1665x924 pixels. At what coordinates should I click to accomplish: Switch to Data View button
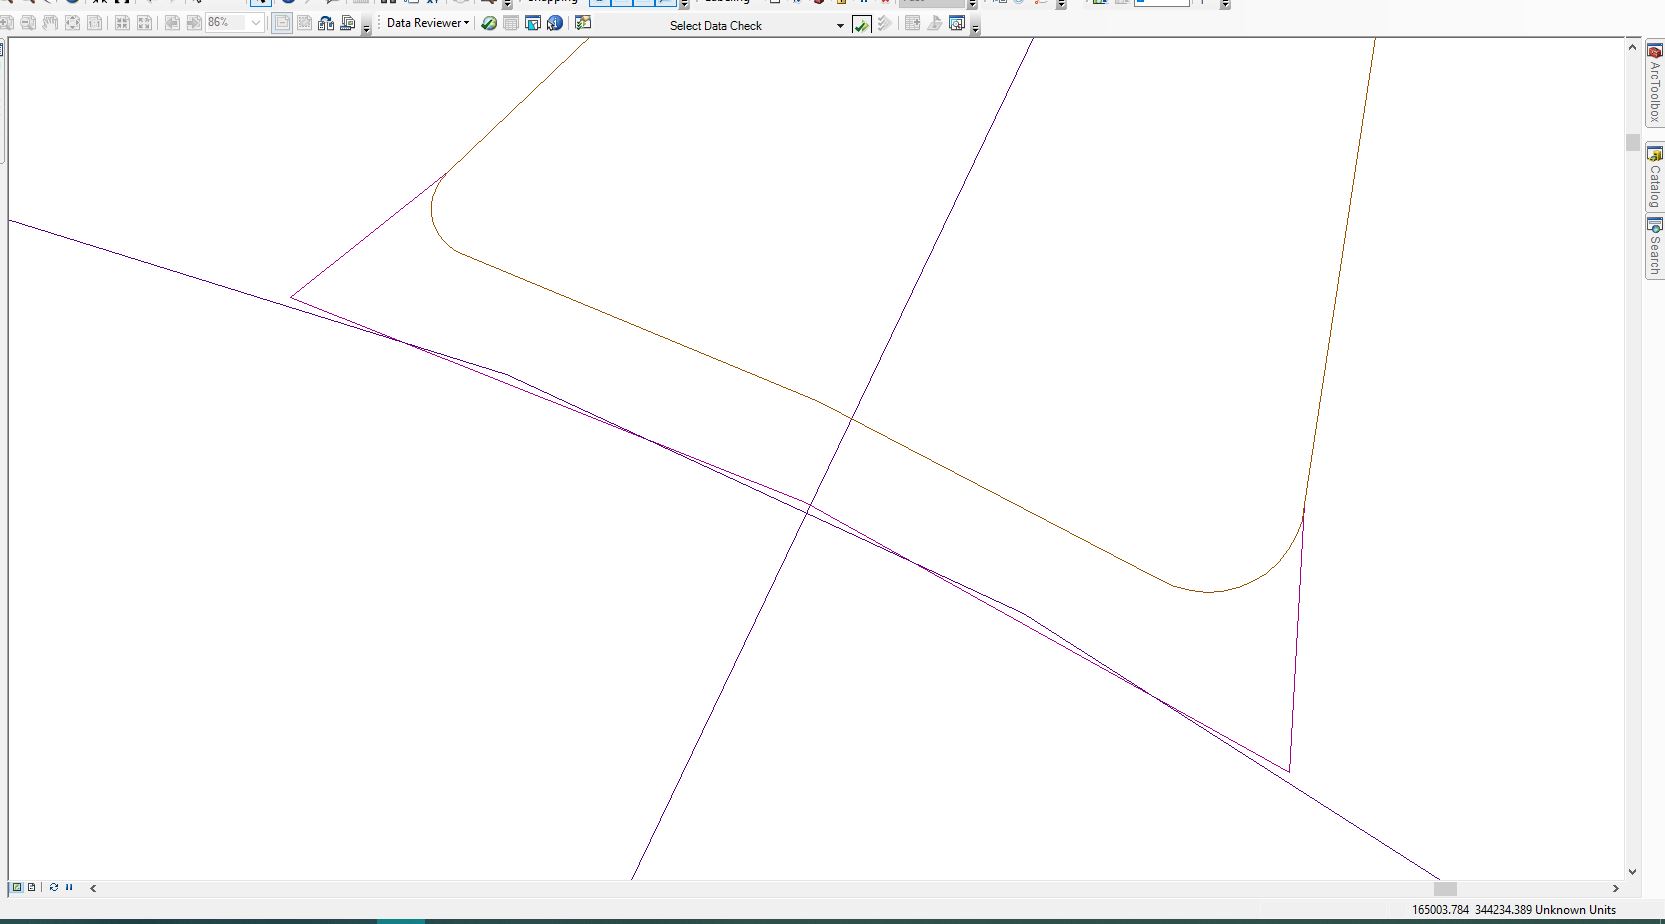[17, 887]
